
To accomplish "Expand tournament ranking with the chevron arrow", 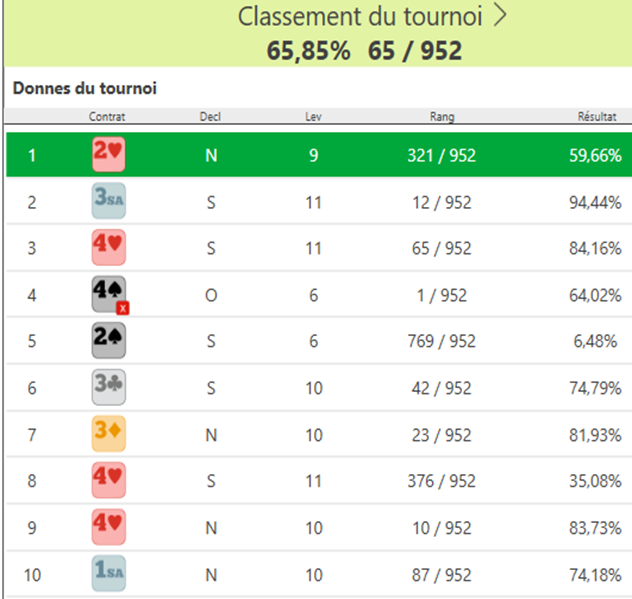I will click(x=500, y=16).
